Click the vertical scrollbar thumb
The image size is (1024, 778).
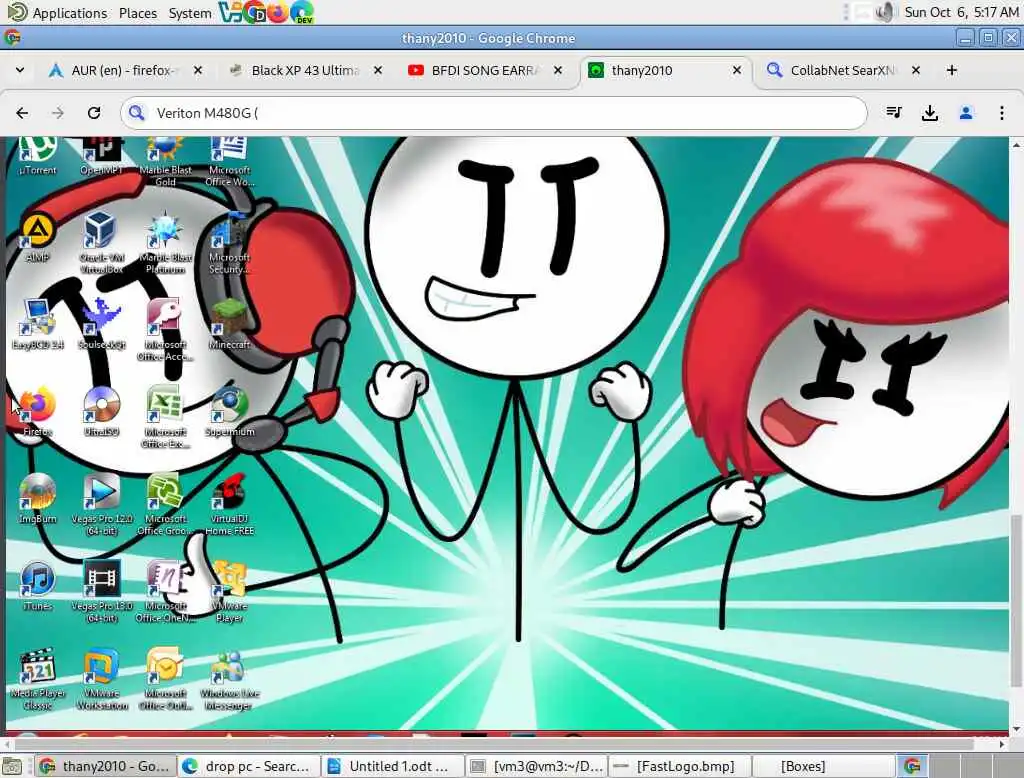[1016, 600]
